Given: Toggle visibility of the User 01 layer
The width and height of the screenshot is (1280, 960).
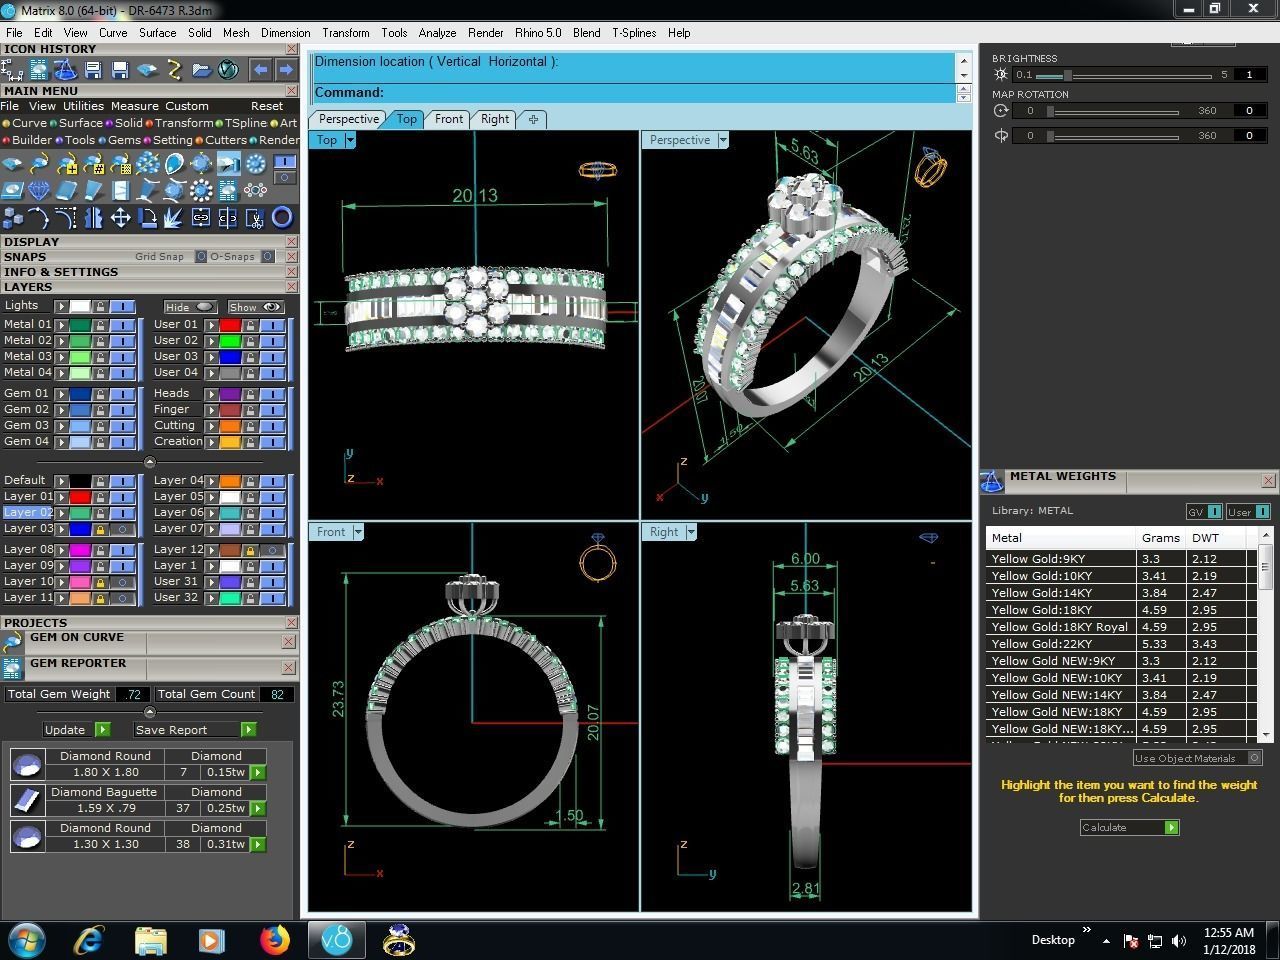Looking at the screenshot, I should (x=272, y=324).
